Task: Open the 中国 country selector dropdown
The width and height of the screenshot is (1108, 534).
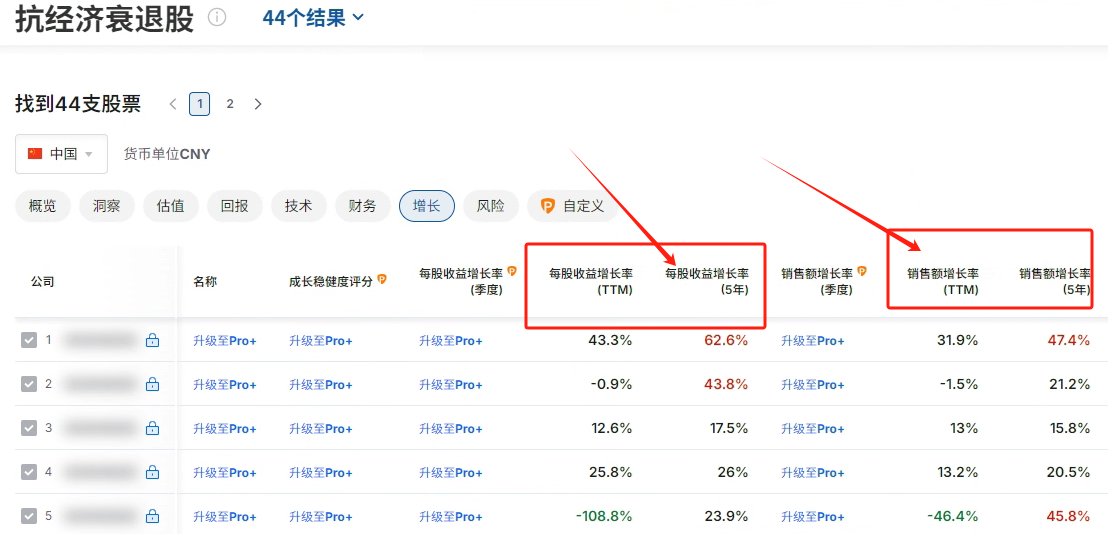Action: pos(61,154)
